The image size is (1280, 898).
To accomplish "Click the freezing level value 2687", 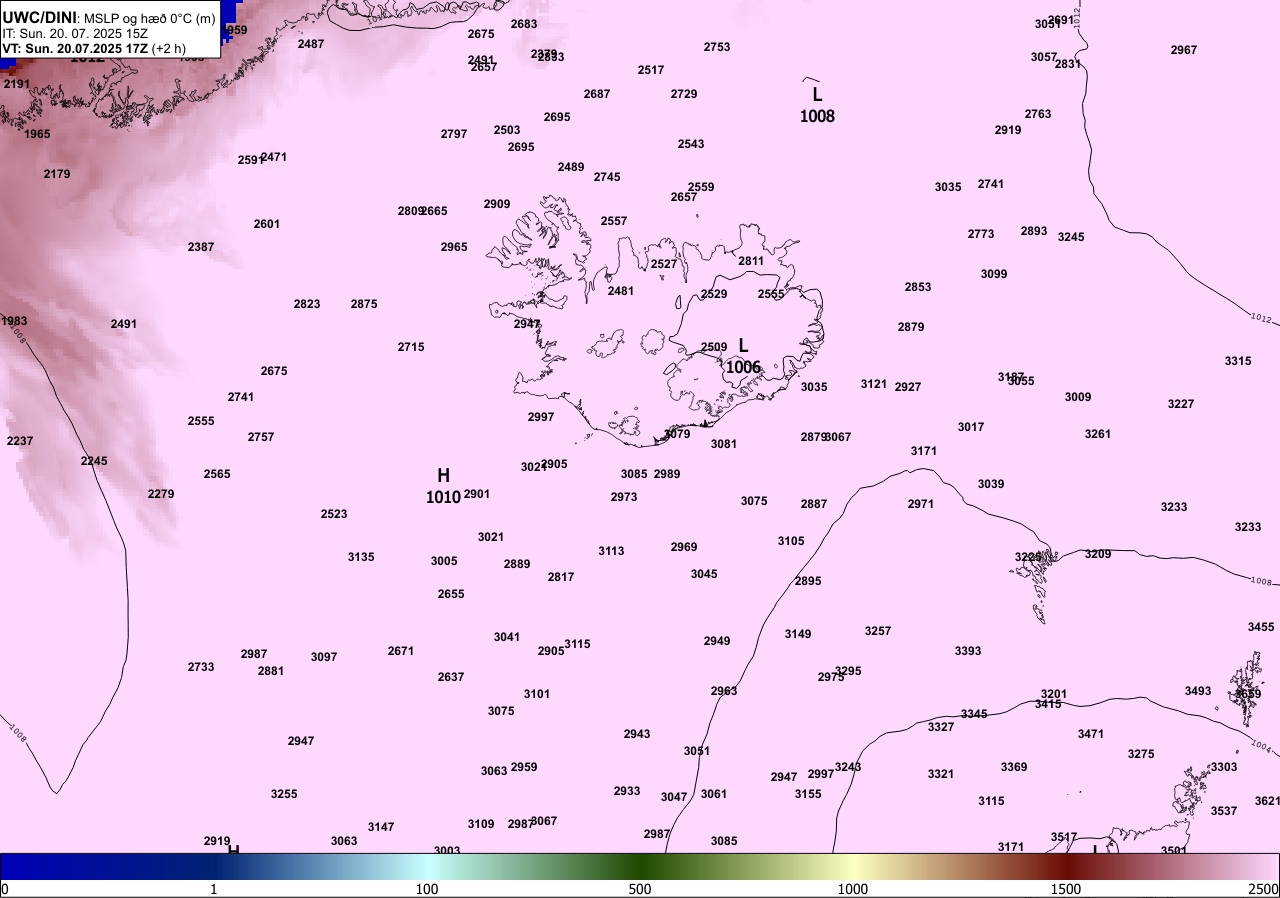I will (x=597, y=94).
